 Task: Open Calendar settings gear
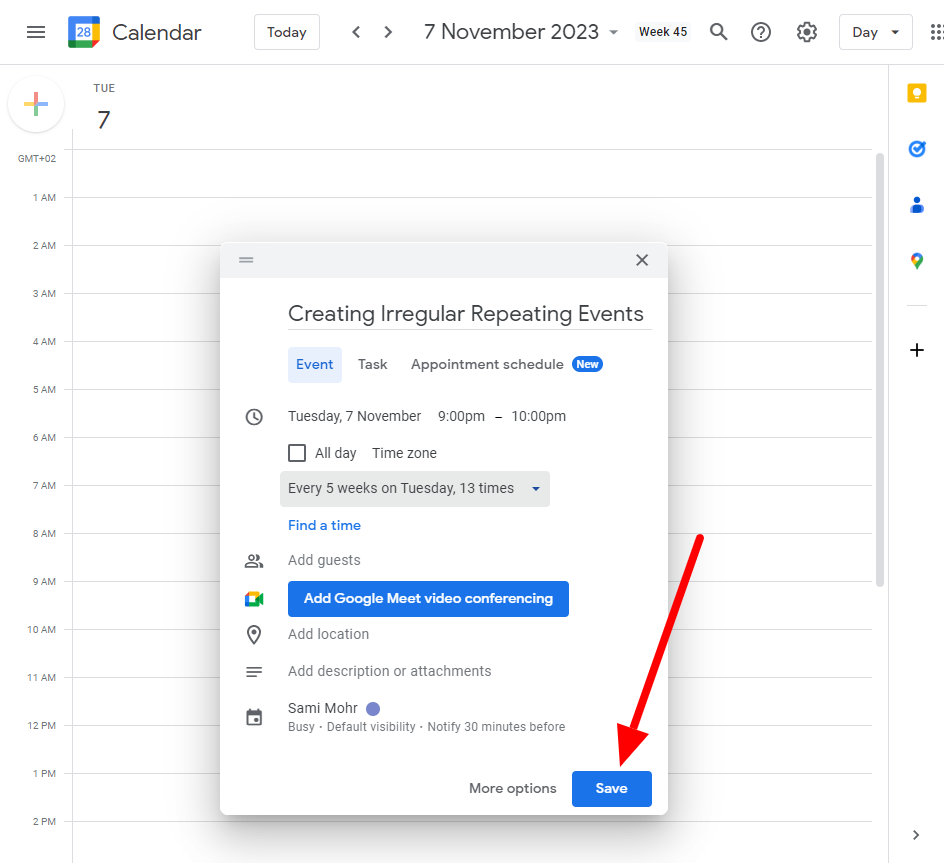[807, 31]
